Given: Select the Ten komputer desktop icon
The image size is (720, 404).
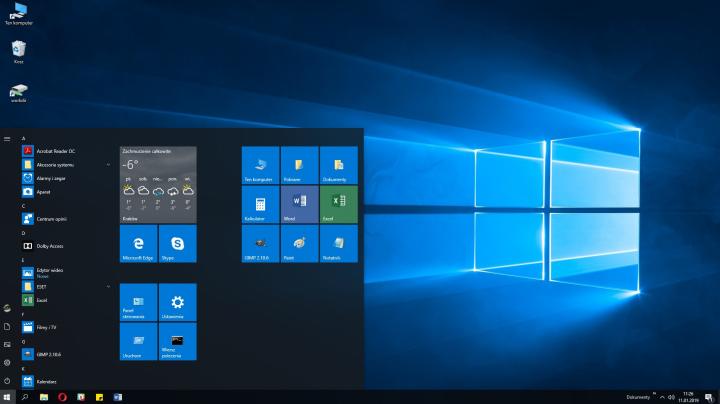Looking at the screenshot, I should click(x=19, y=14).
